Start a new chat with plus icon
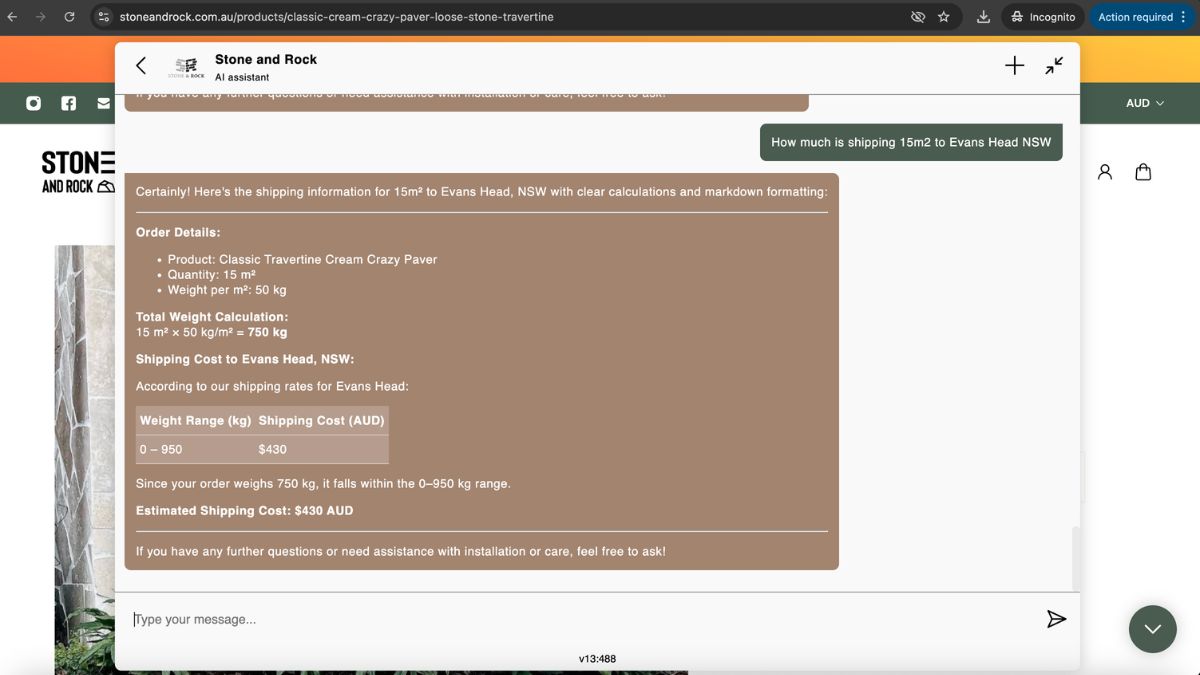The height and width of the screenshot is (675, 1200). pos(1014,66)
